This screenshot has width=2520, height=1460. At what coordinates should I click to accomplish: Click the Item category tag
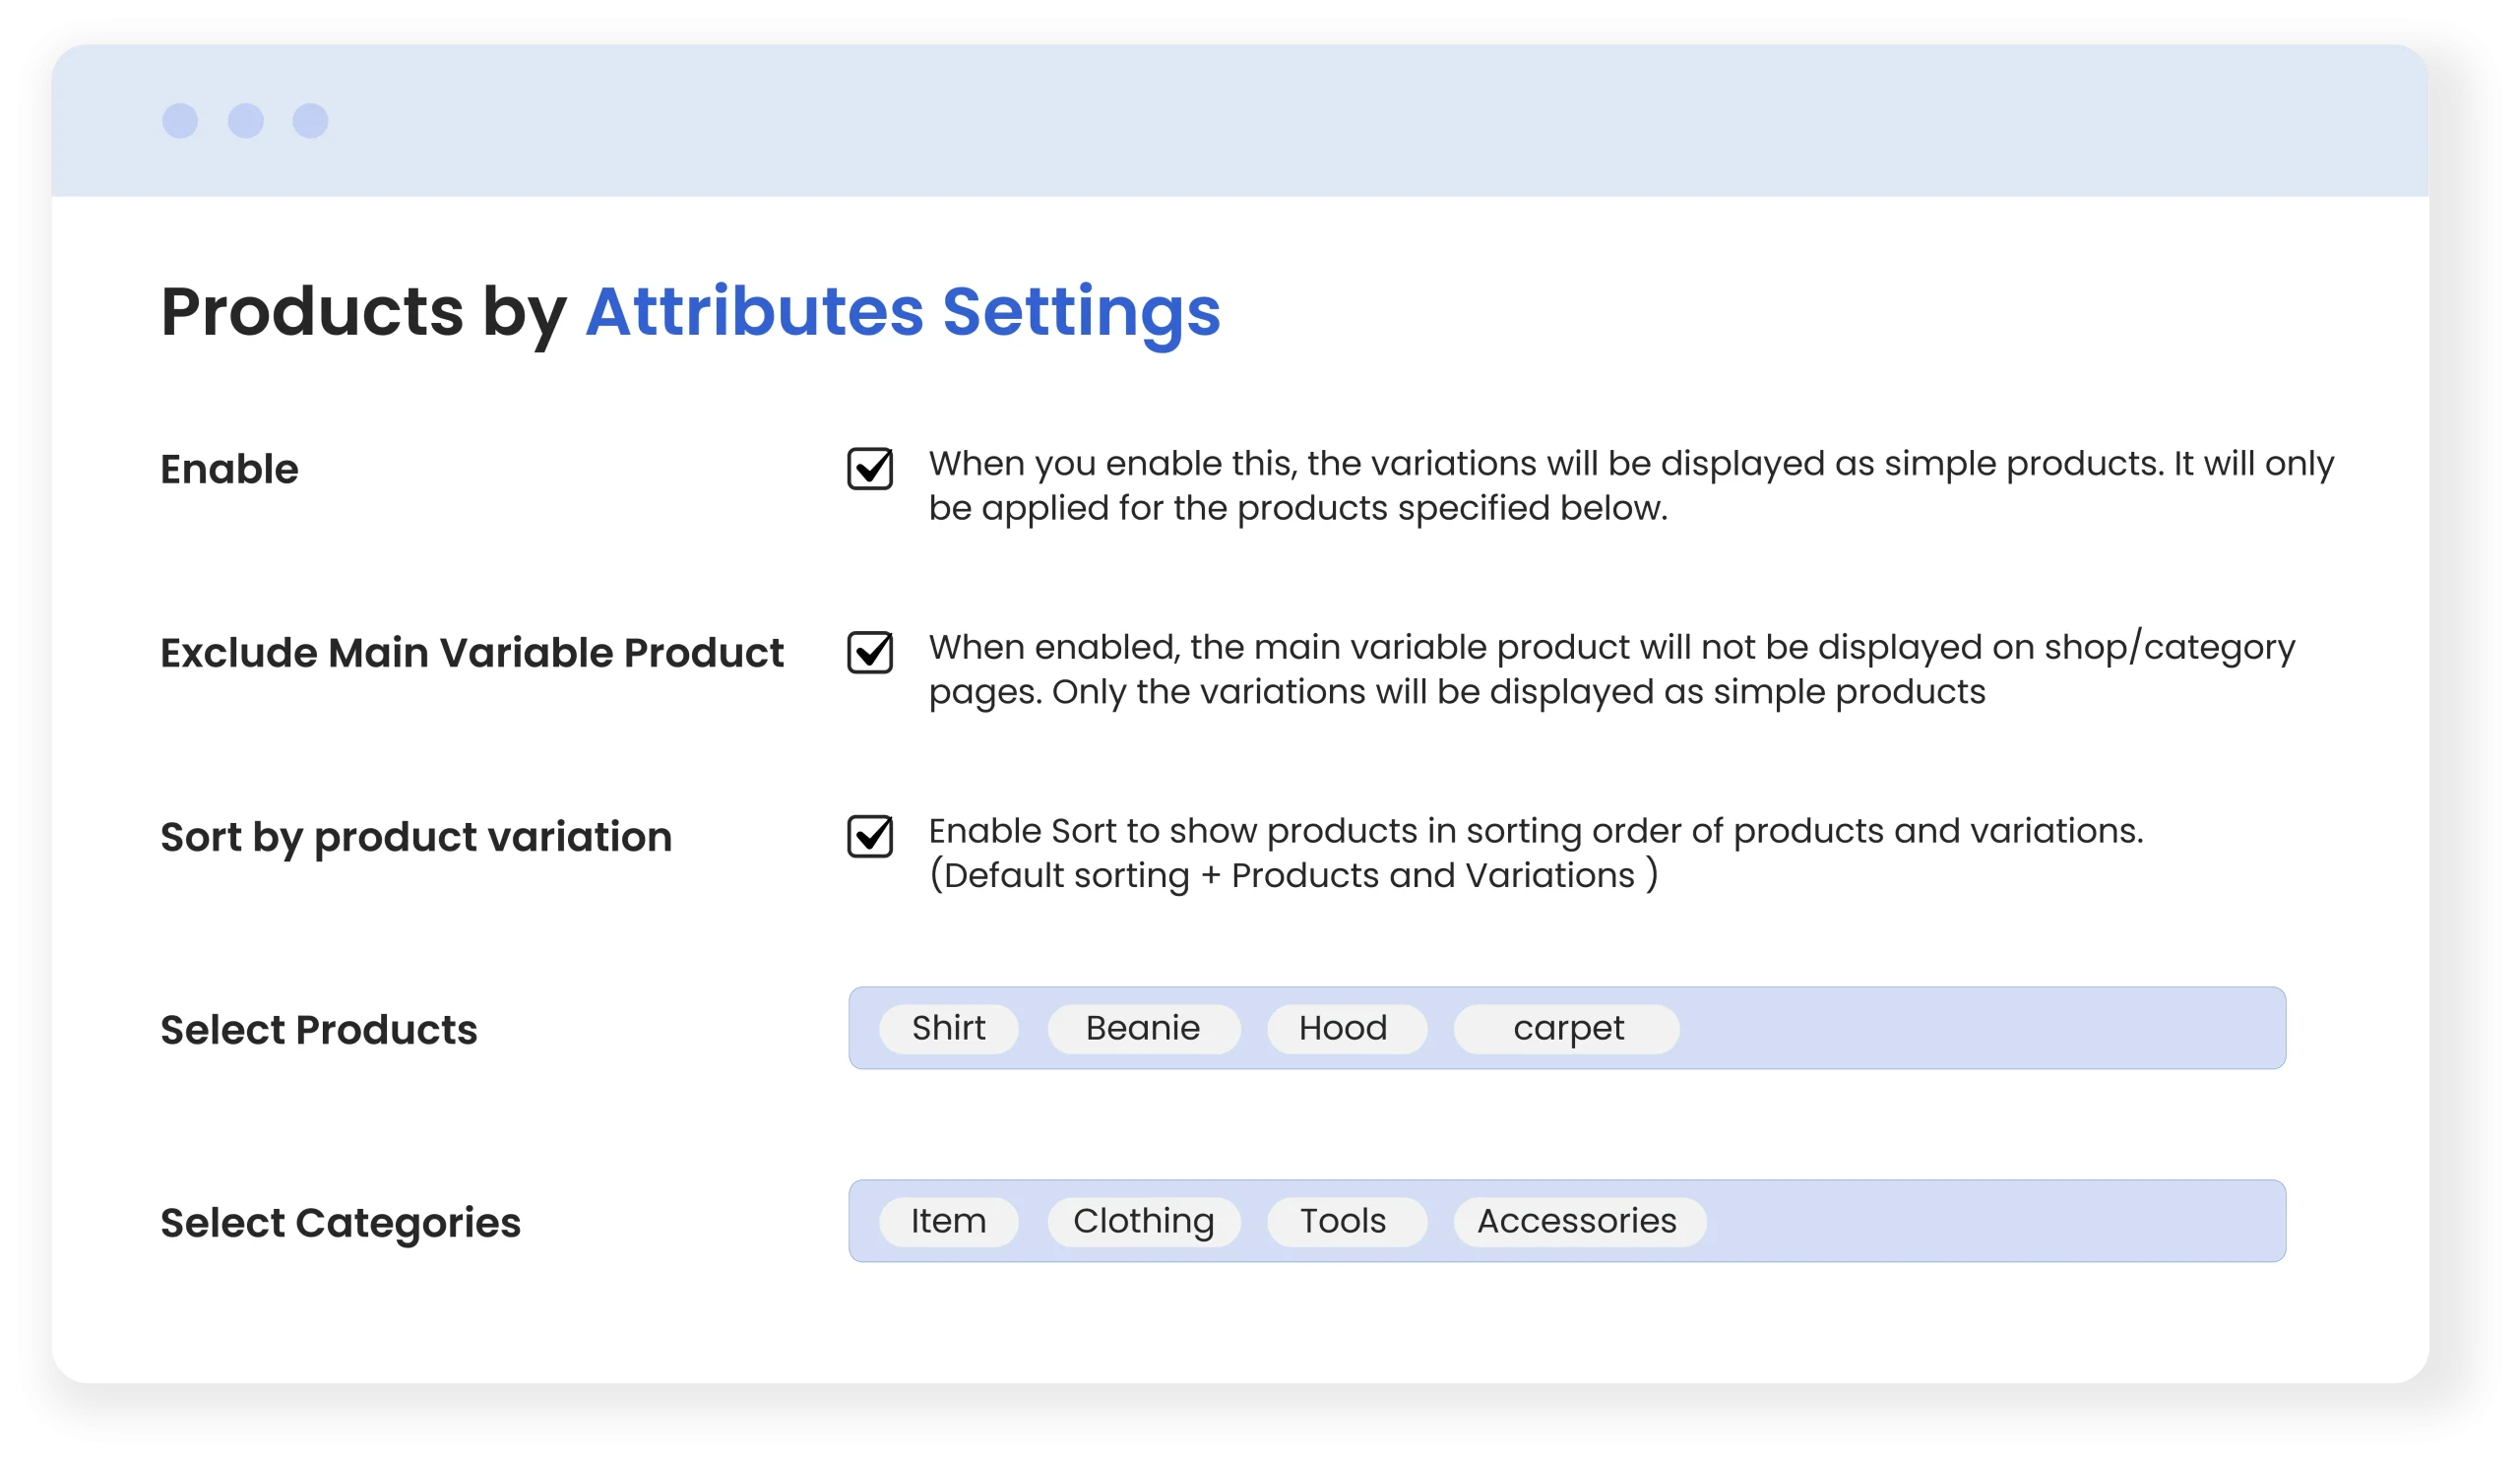(948, 1222)
